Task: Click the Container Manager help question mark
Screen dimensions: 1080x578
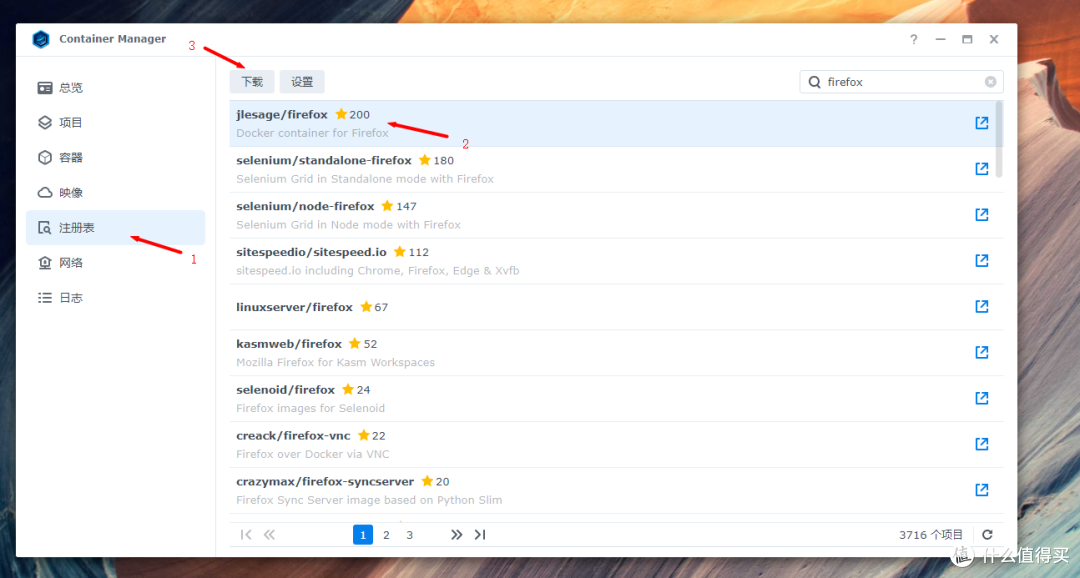Action: (x=913, y=39)
